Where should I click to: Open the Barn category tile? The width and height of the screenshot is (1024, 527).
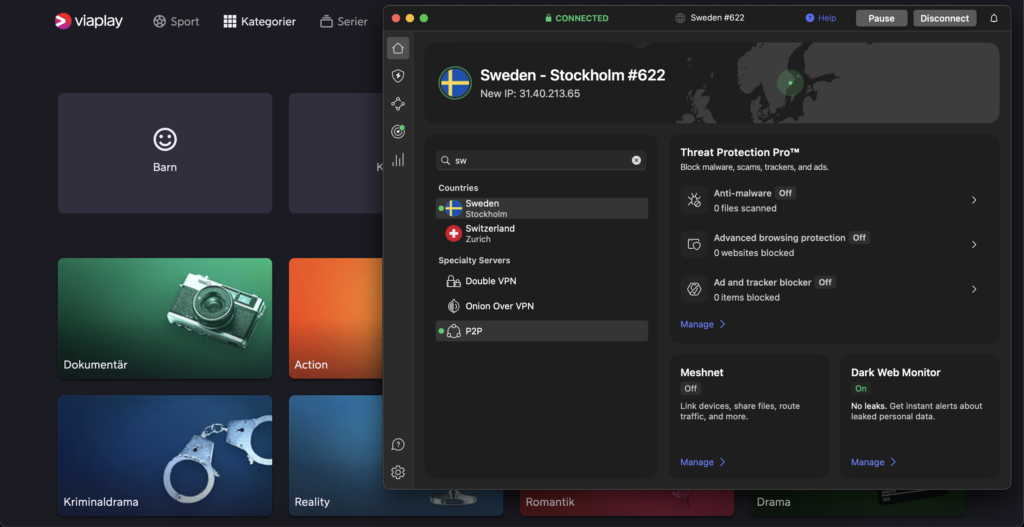[x=165, y=153]
